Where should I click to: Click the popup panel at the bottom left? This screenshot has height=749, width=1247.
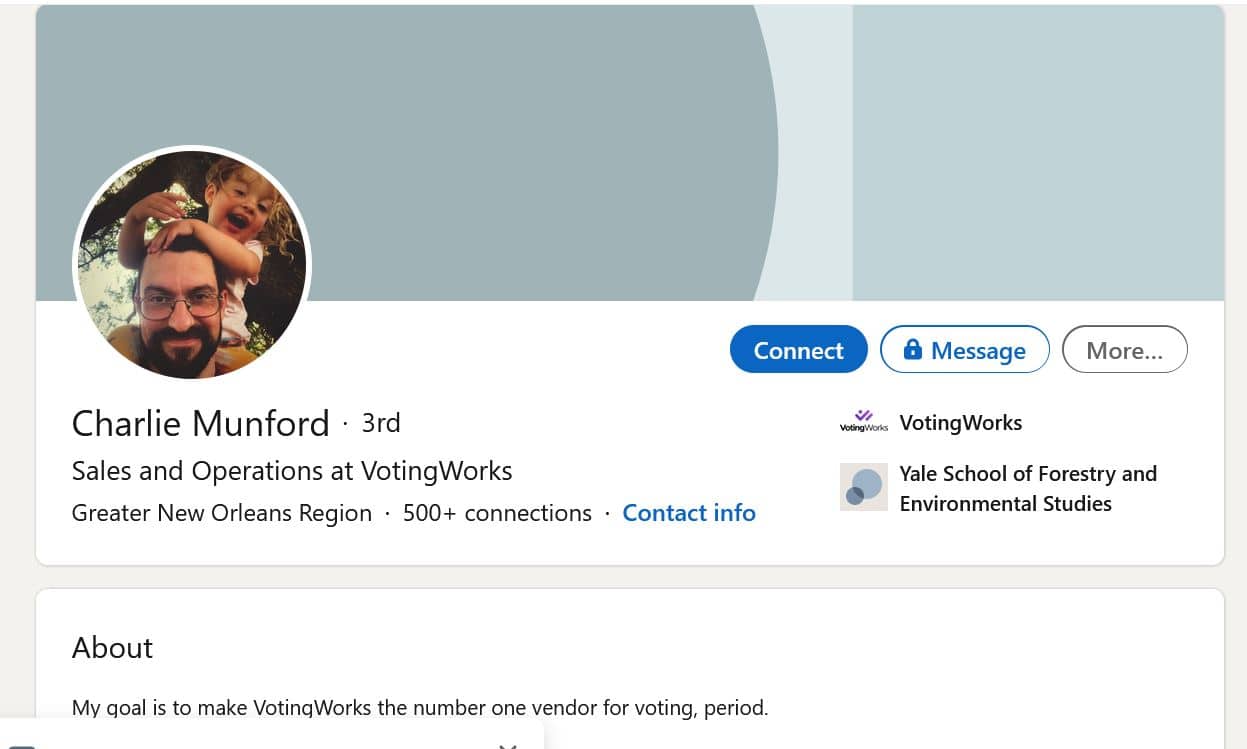point(250,740)
